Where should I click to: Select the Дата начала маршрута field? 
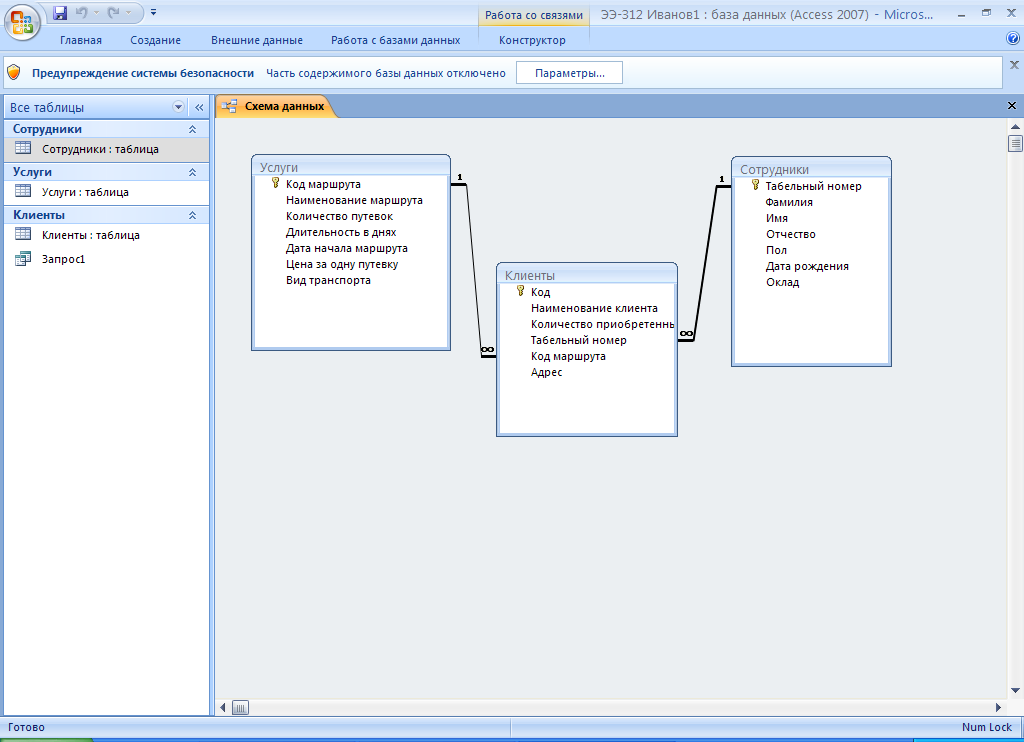click(x=346, y=248)
